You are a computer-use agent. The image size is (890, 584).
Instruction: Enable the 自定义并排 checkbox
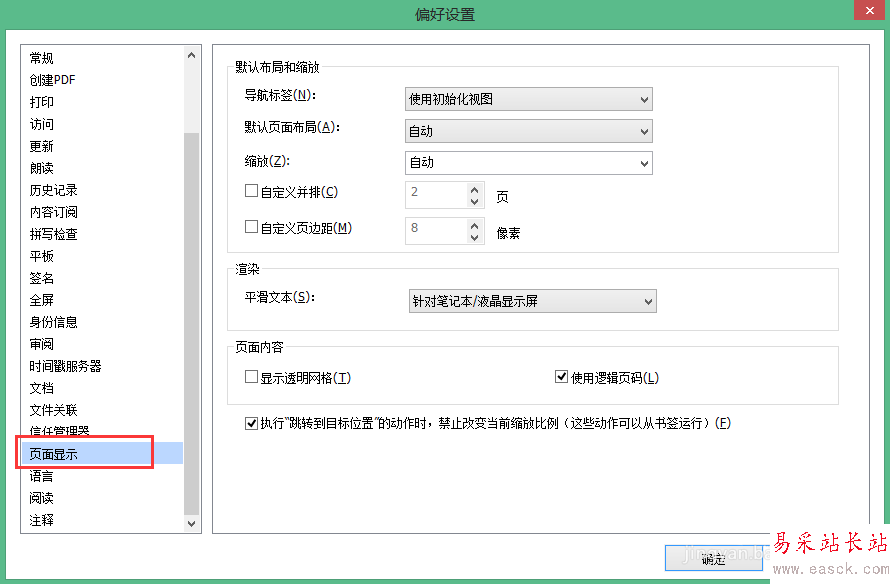(252, 191)
